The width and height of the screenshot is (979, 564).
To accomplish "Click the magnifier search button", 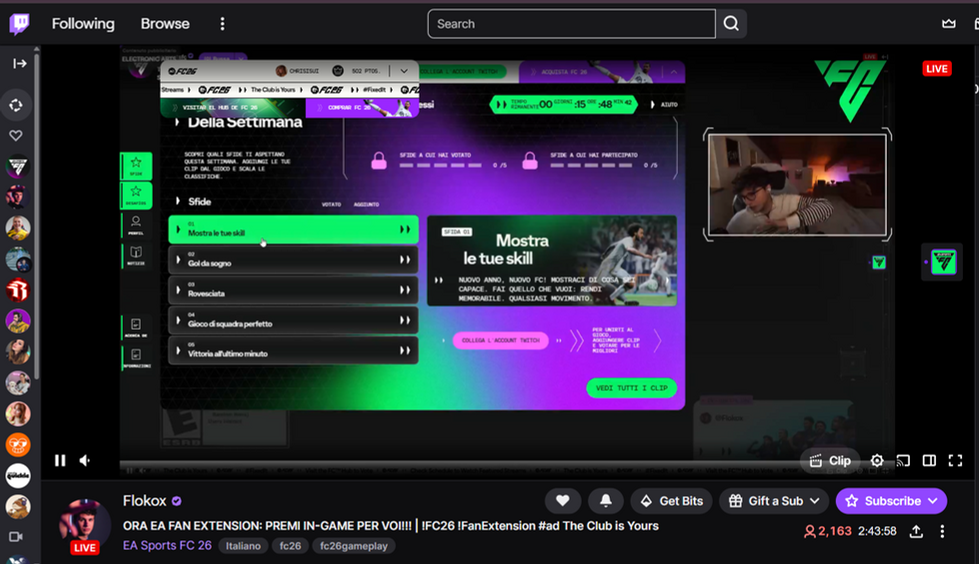I will [x=731, y=24].
